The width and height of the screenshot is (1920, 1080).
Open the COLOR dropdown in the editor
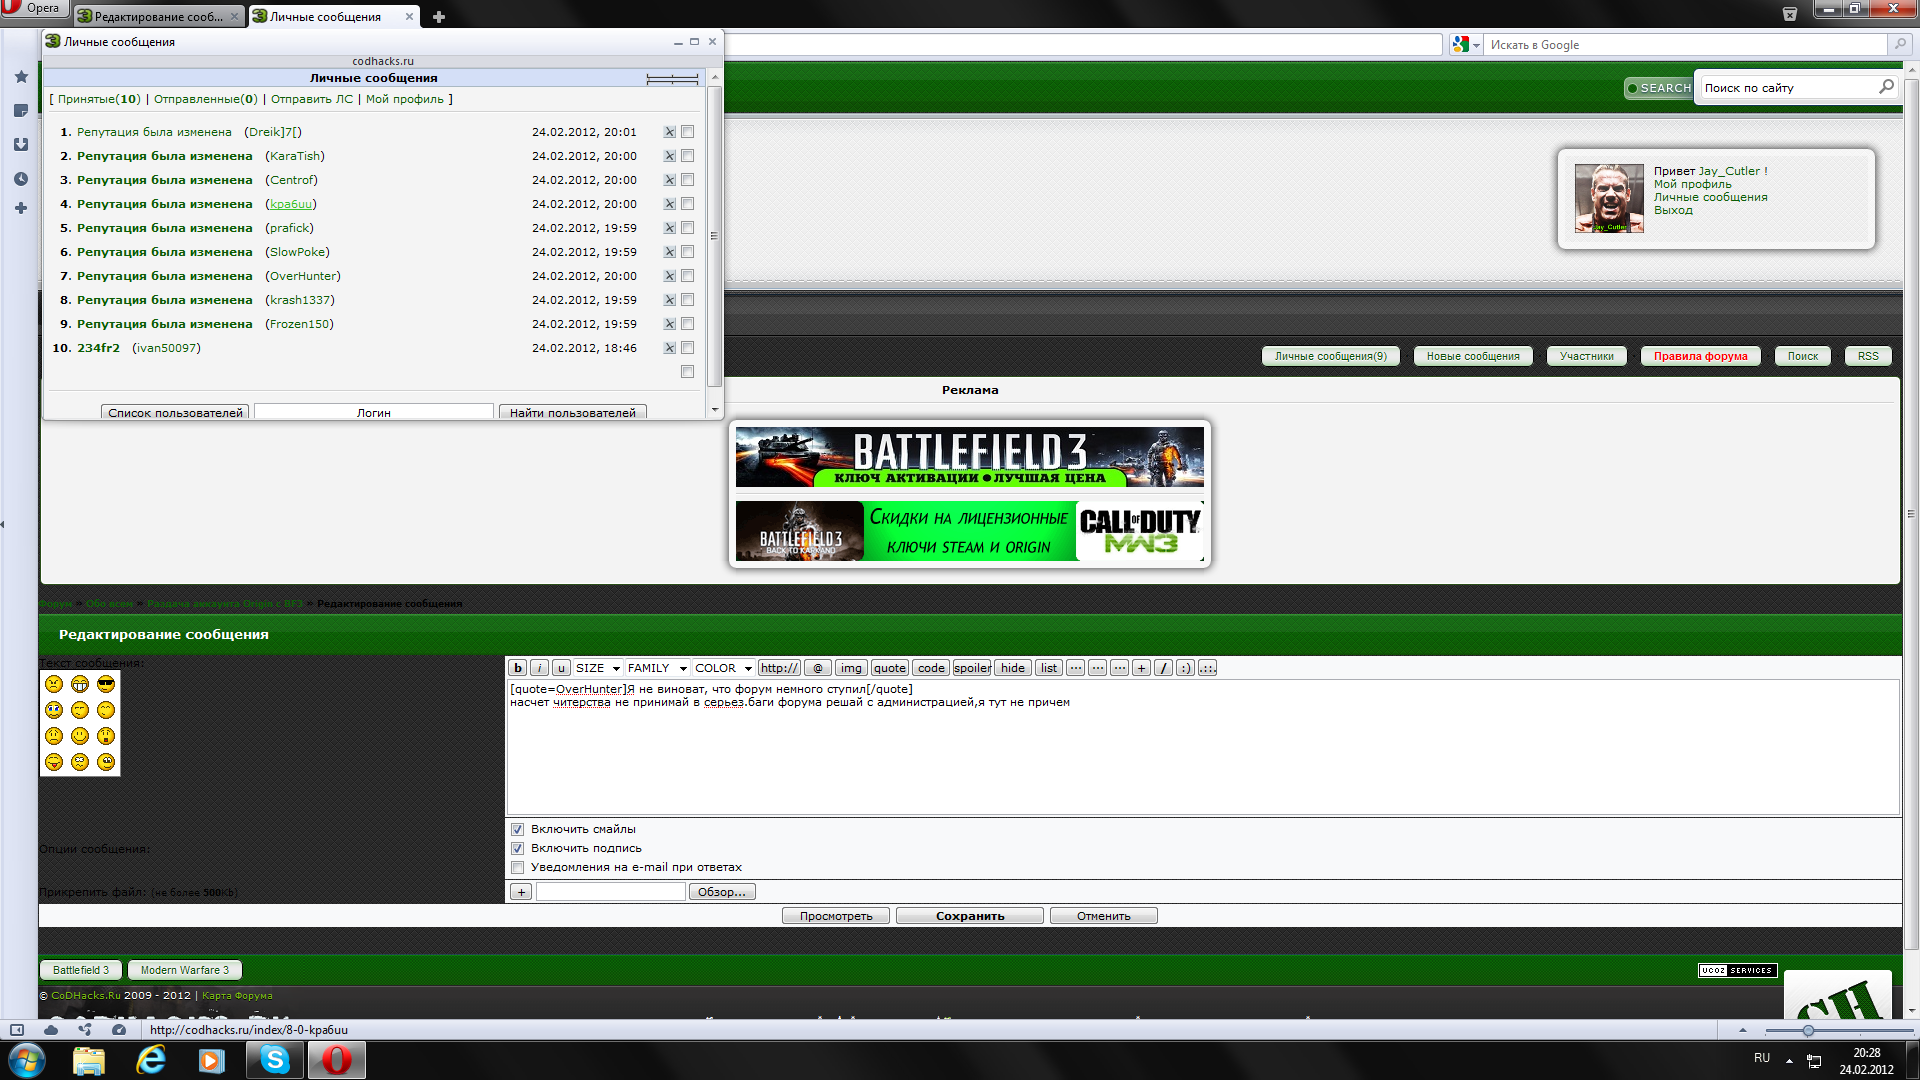[723, 668]
